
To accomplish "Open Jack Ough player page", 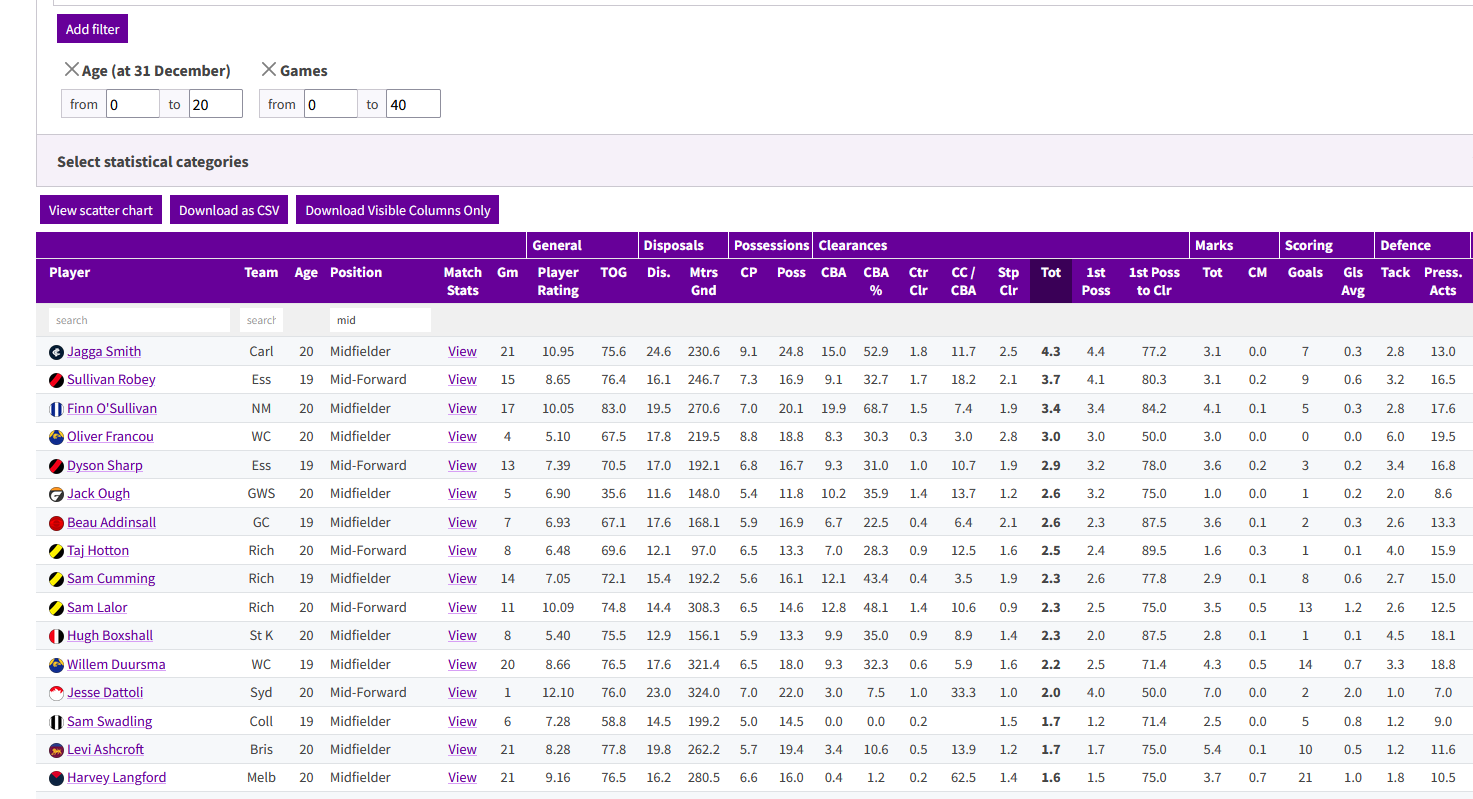I will click(98, 494).
